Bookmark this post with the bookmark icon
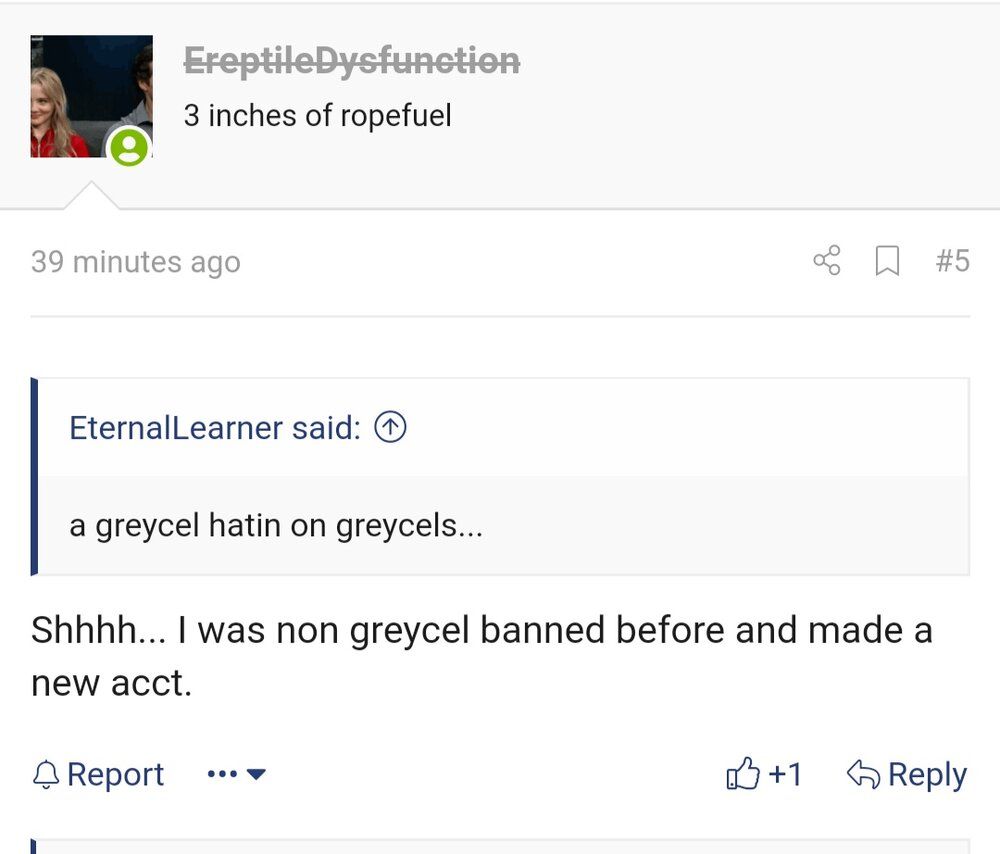Viewport: 1000px width, 854px height. click(x=887, y=260)
